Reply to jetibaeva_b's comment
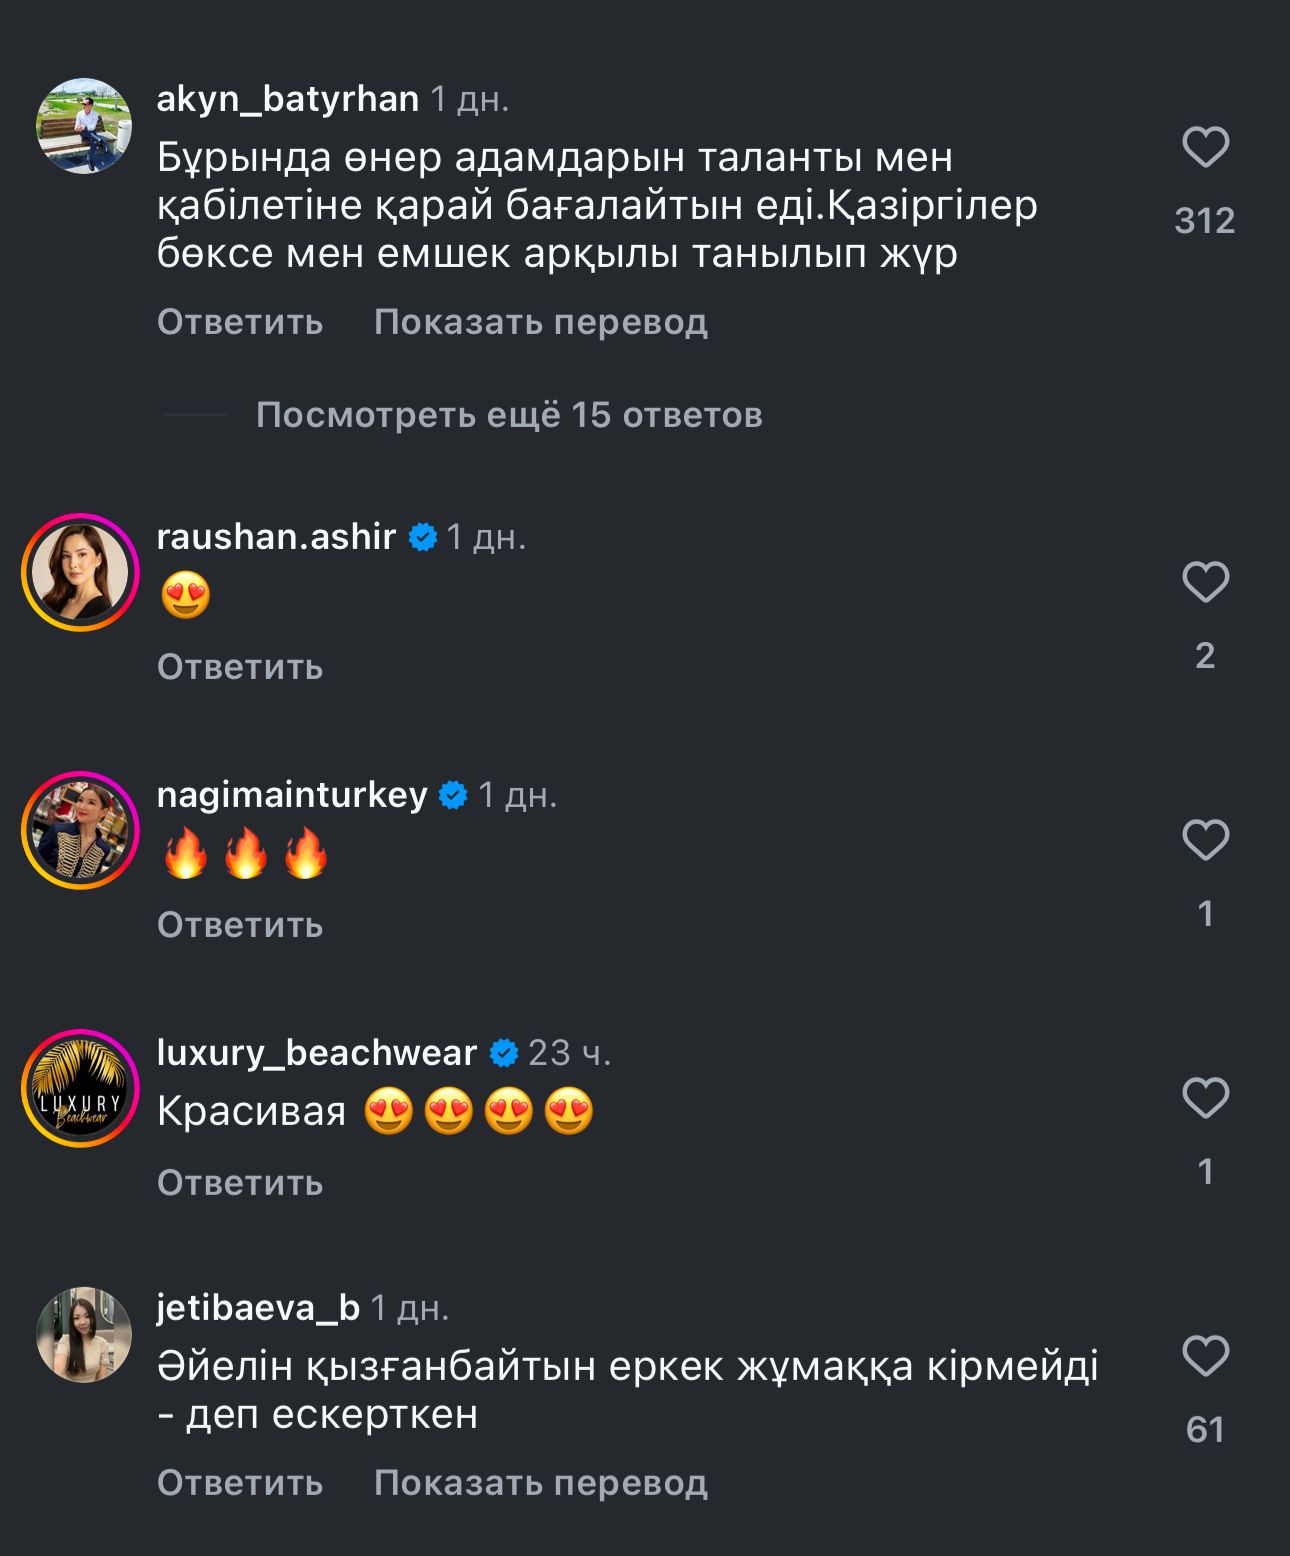The width and height of the screenshot is (1290, 1556). [x=240, y=1483]
